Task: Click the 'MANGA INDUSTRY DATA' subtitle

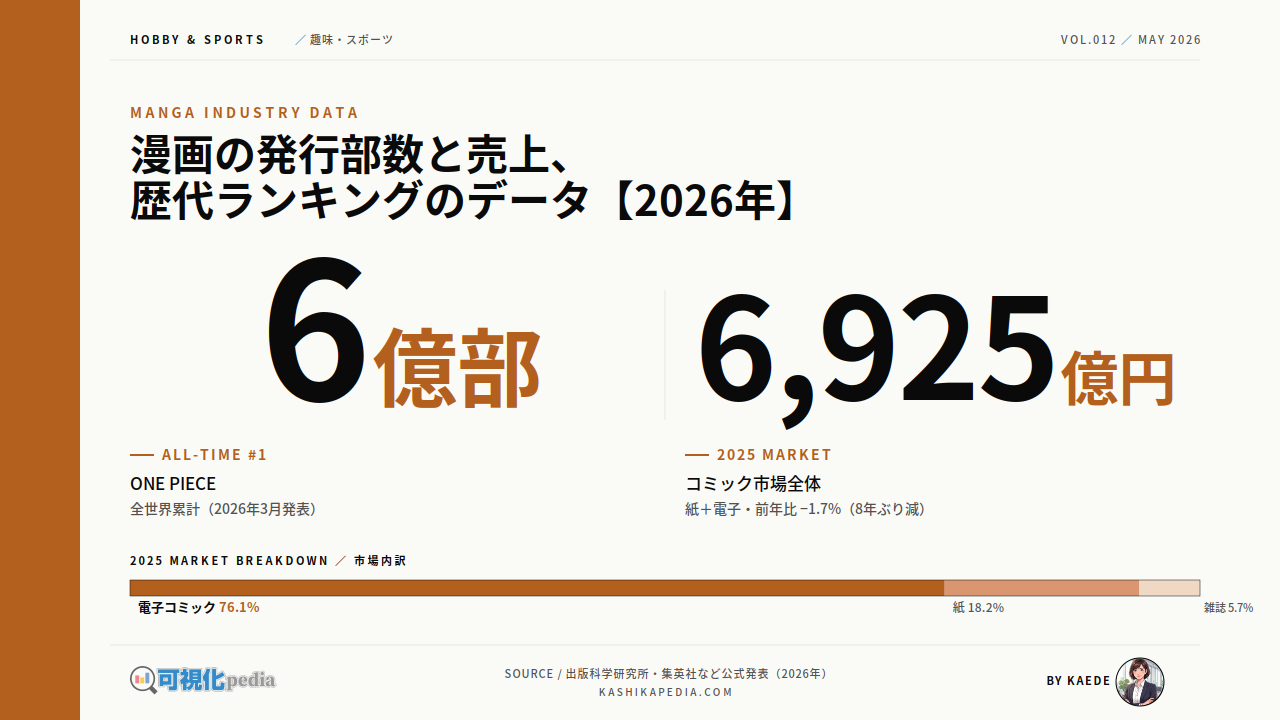Action: point(244,113)
